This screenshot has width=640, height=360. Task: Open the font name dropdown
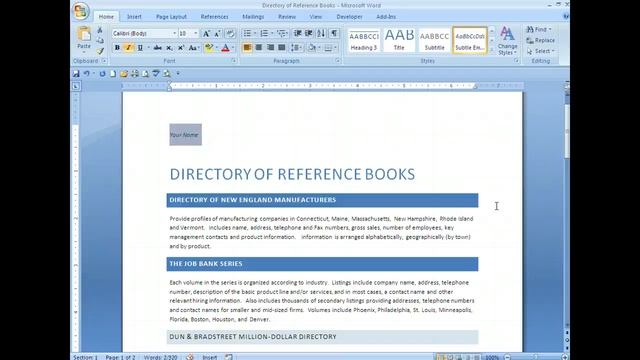[x=175, y=33]
